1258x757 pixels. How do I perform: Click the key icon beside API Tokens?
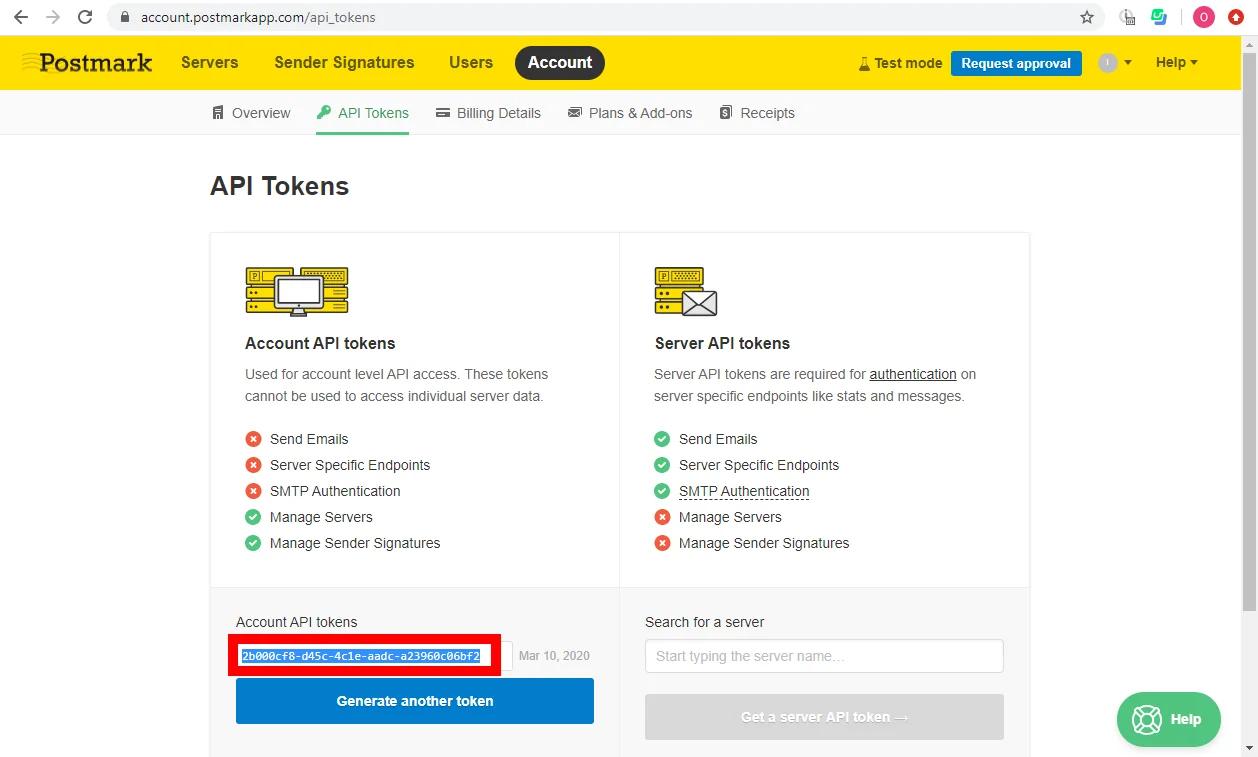coord(324,112)
